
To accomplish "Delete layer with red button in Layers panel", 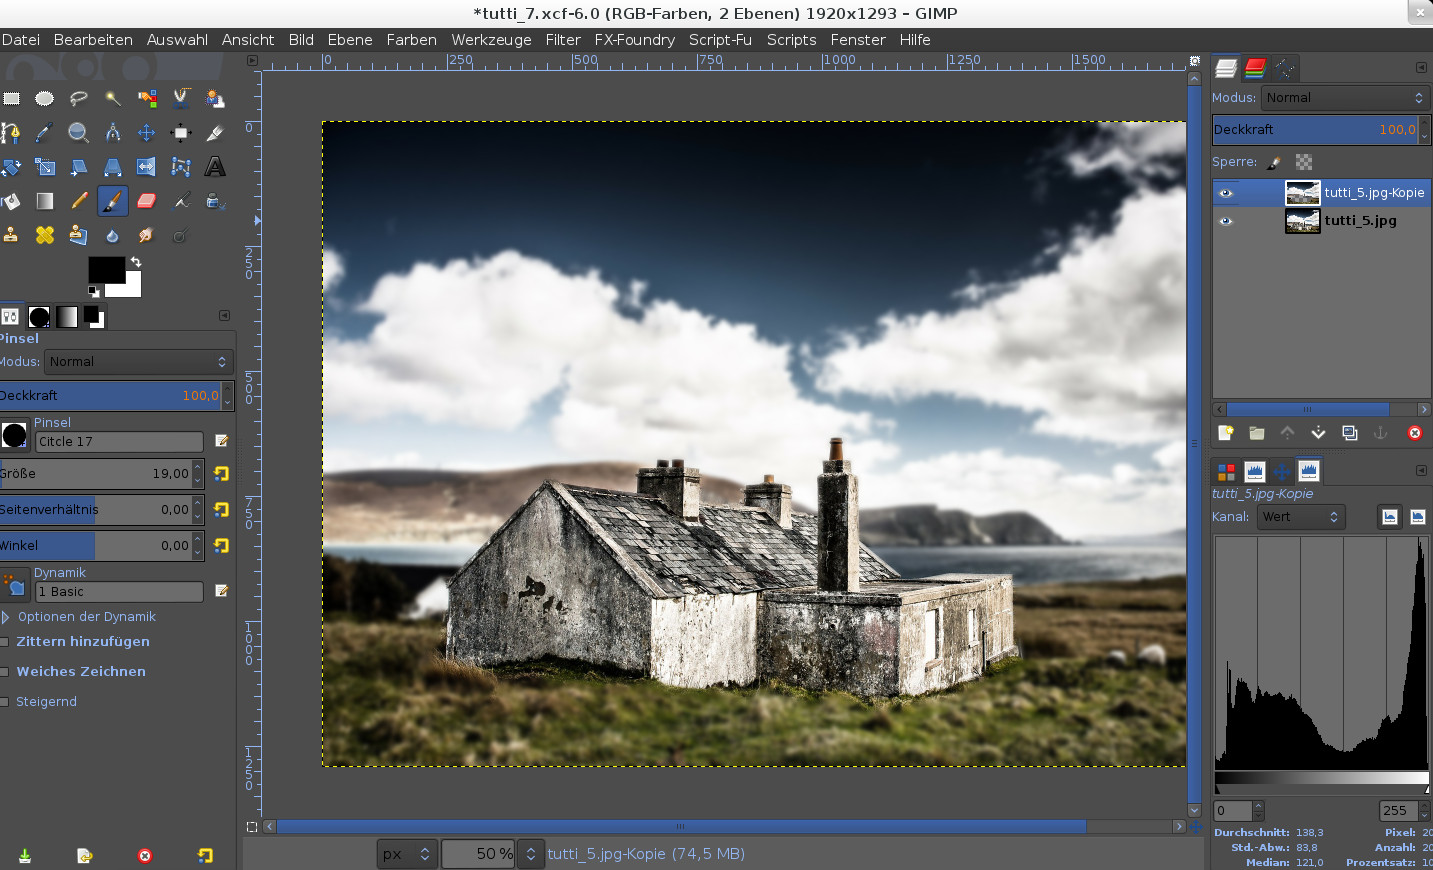I will point(1414,433).
